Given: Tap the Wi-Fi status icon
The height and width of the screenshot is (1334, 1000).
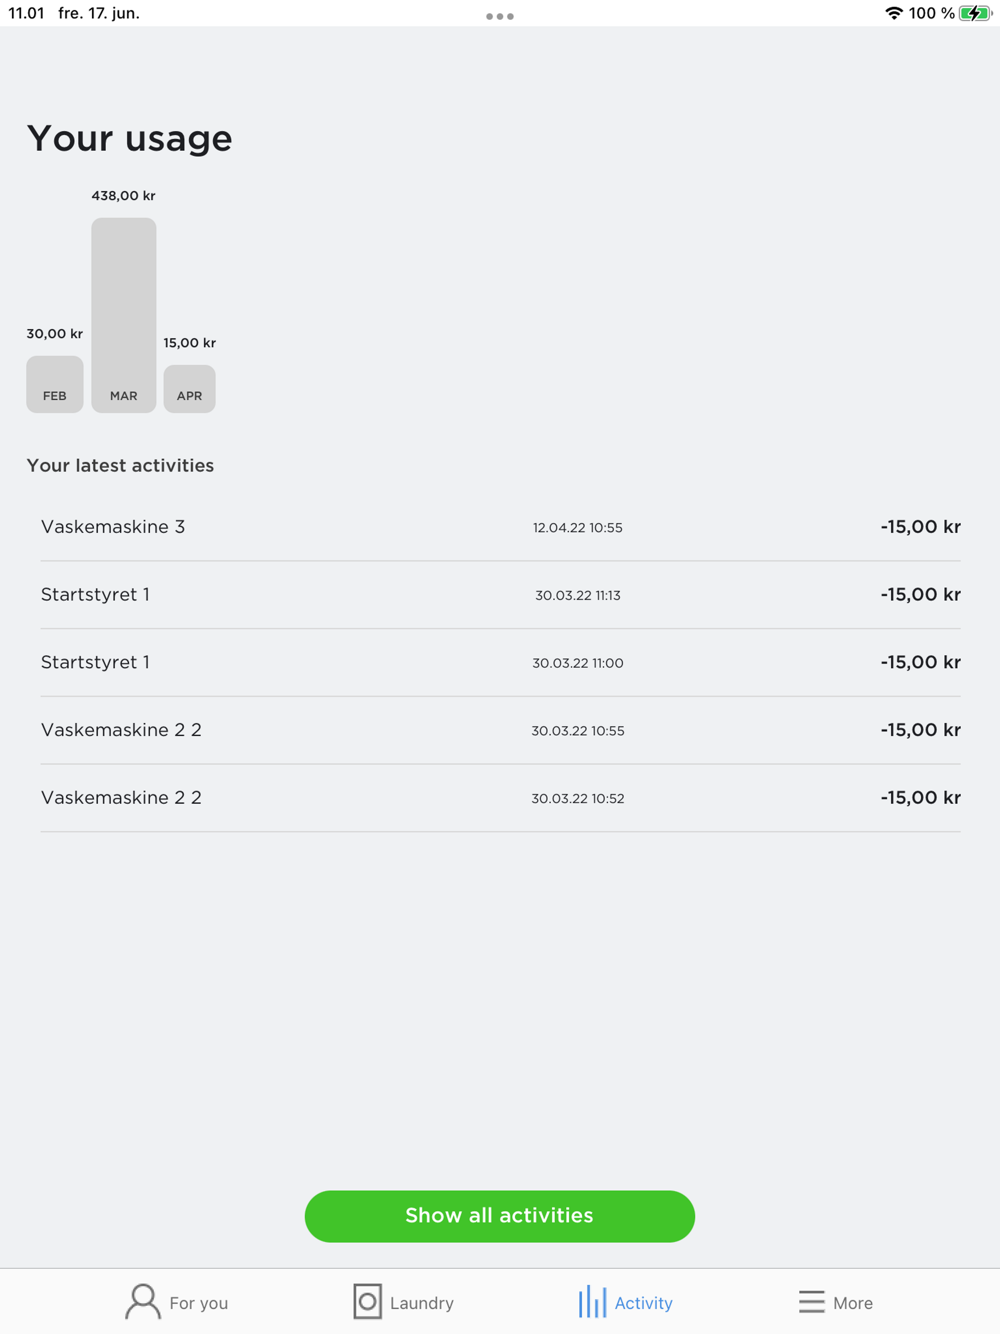Looking at the screenshot, I should [x=894, y=13].
